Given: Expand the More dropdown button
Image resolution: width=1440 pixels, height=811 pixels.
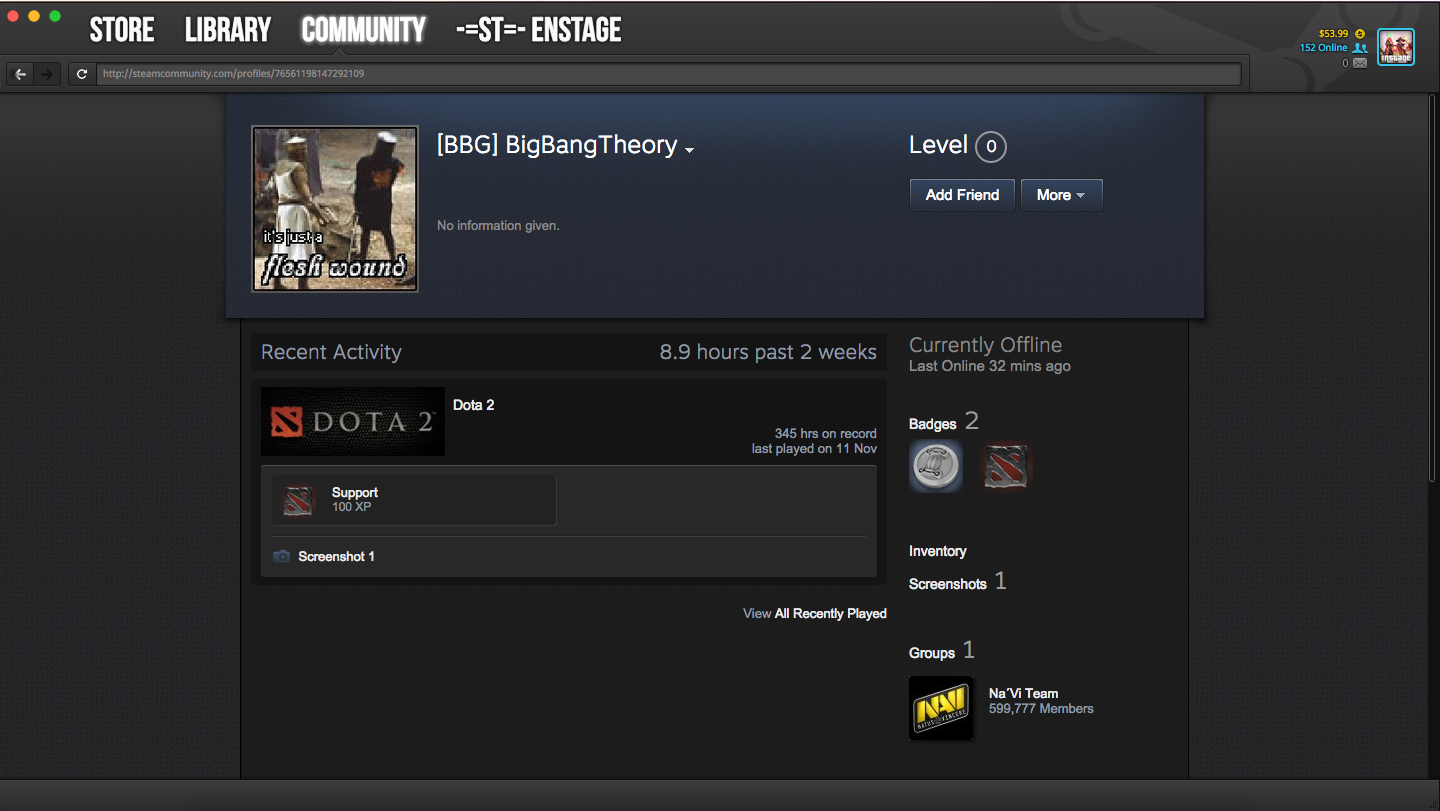Looking at the screenshot, I should [x=1061, y=195].
